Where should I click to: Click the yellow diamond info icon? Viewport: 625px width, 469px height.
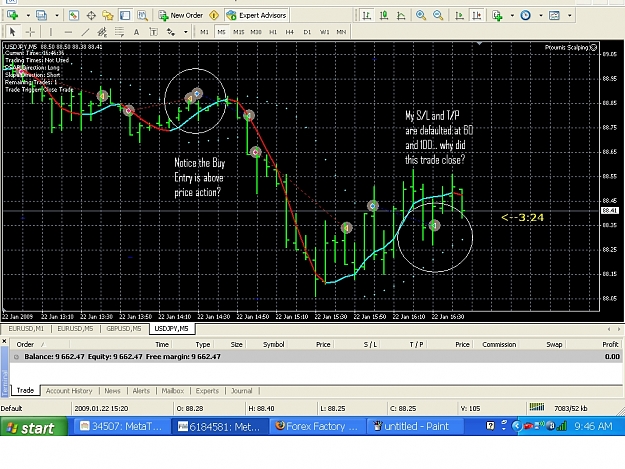[214, 15]
